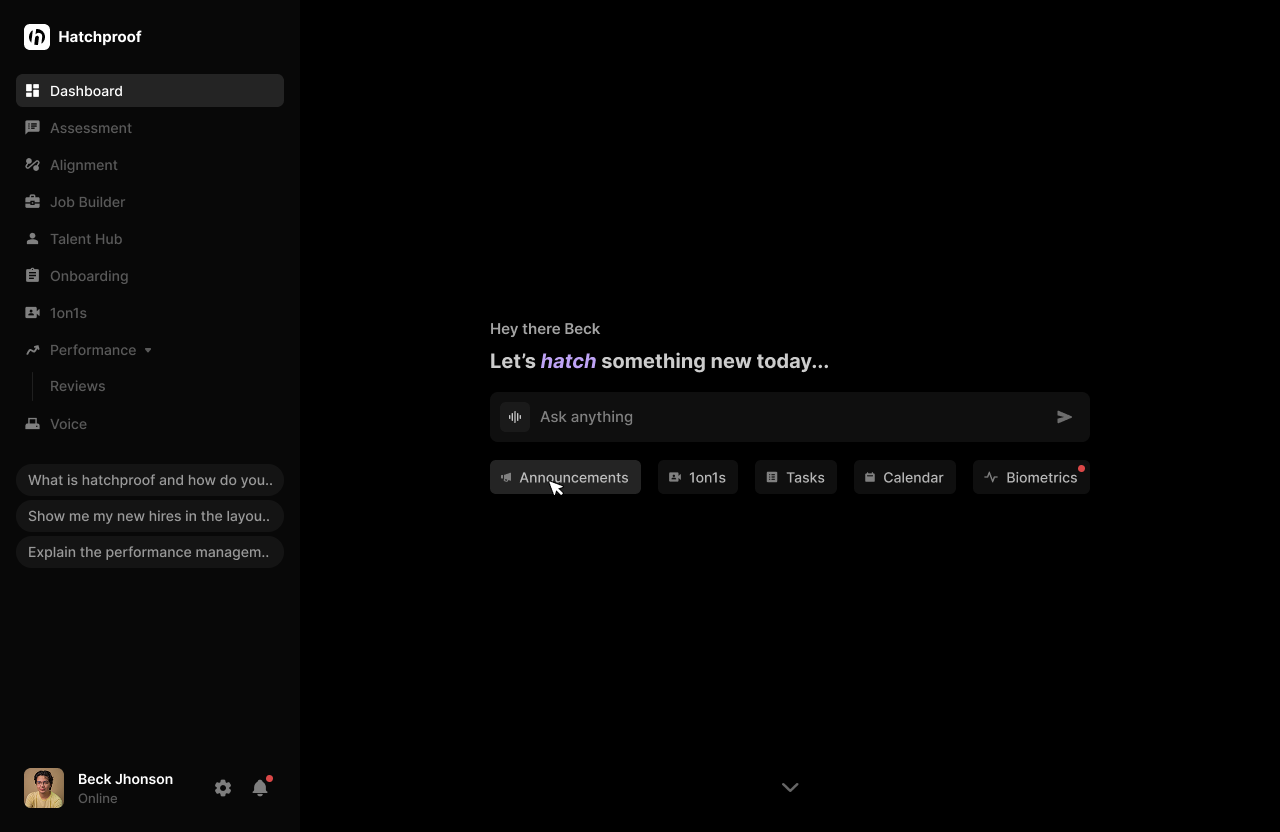Click the pulse icon on the Biometrics chip

tap(991, 478)
